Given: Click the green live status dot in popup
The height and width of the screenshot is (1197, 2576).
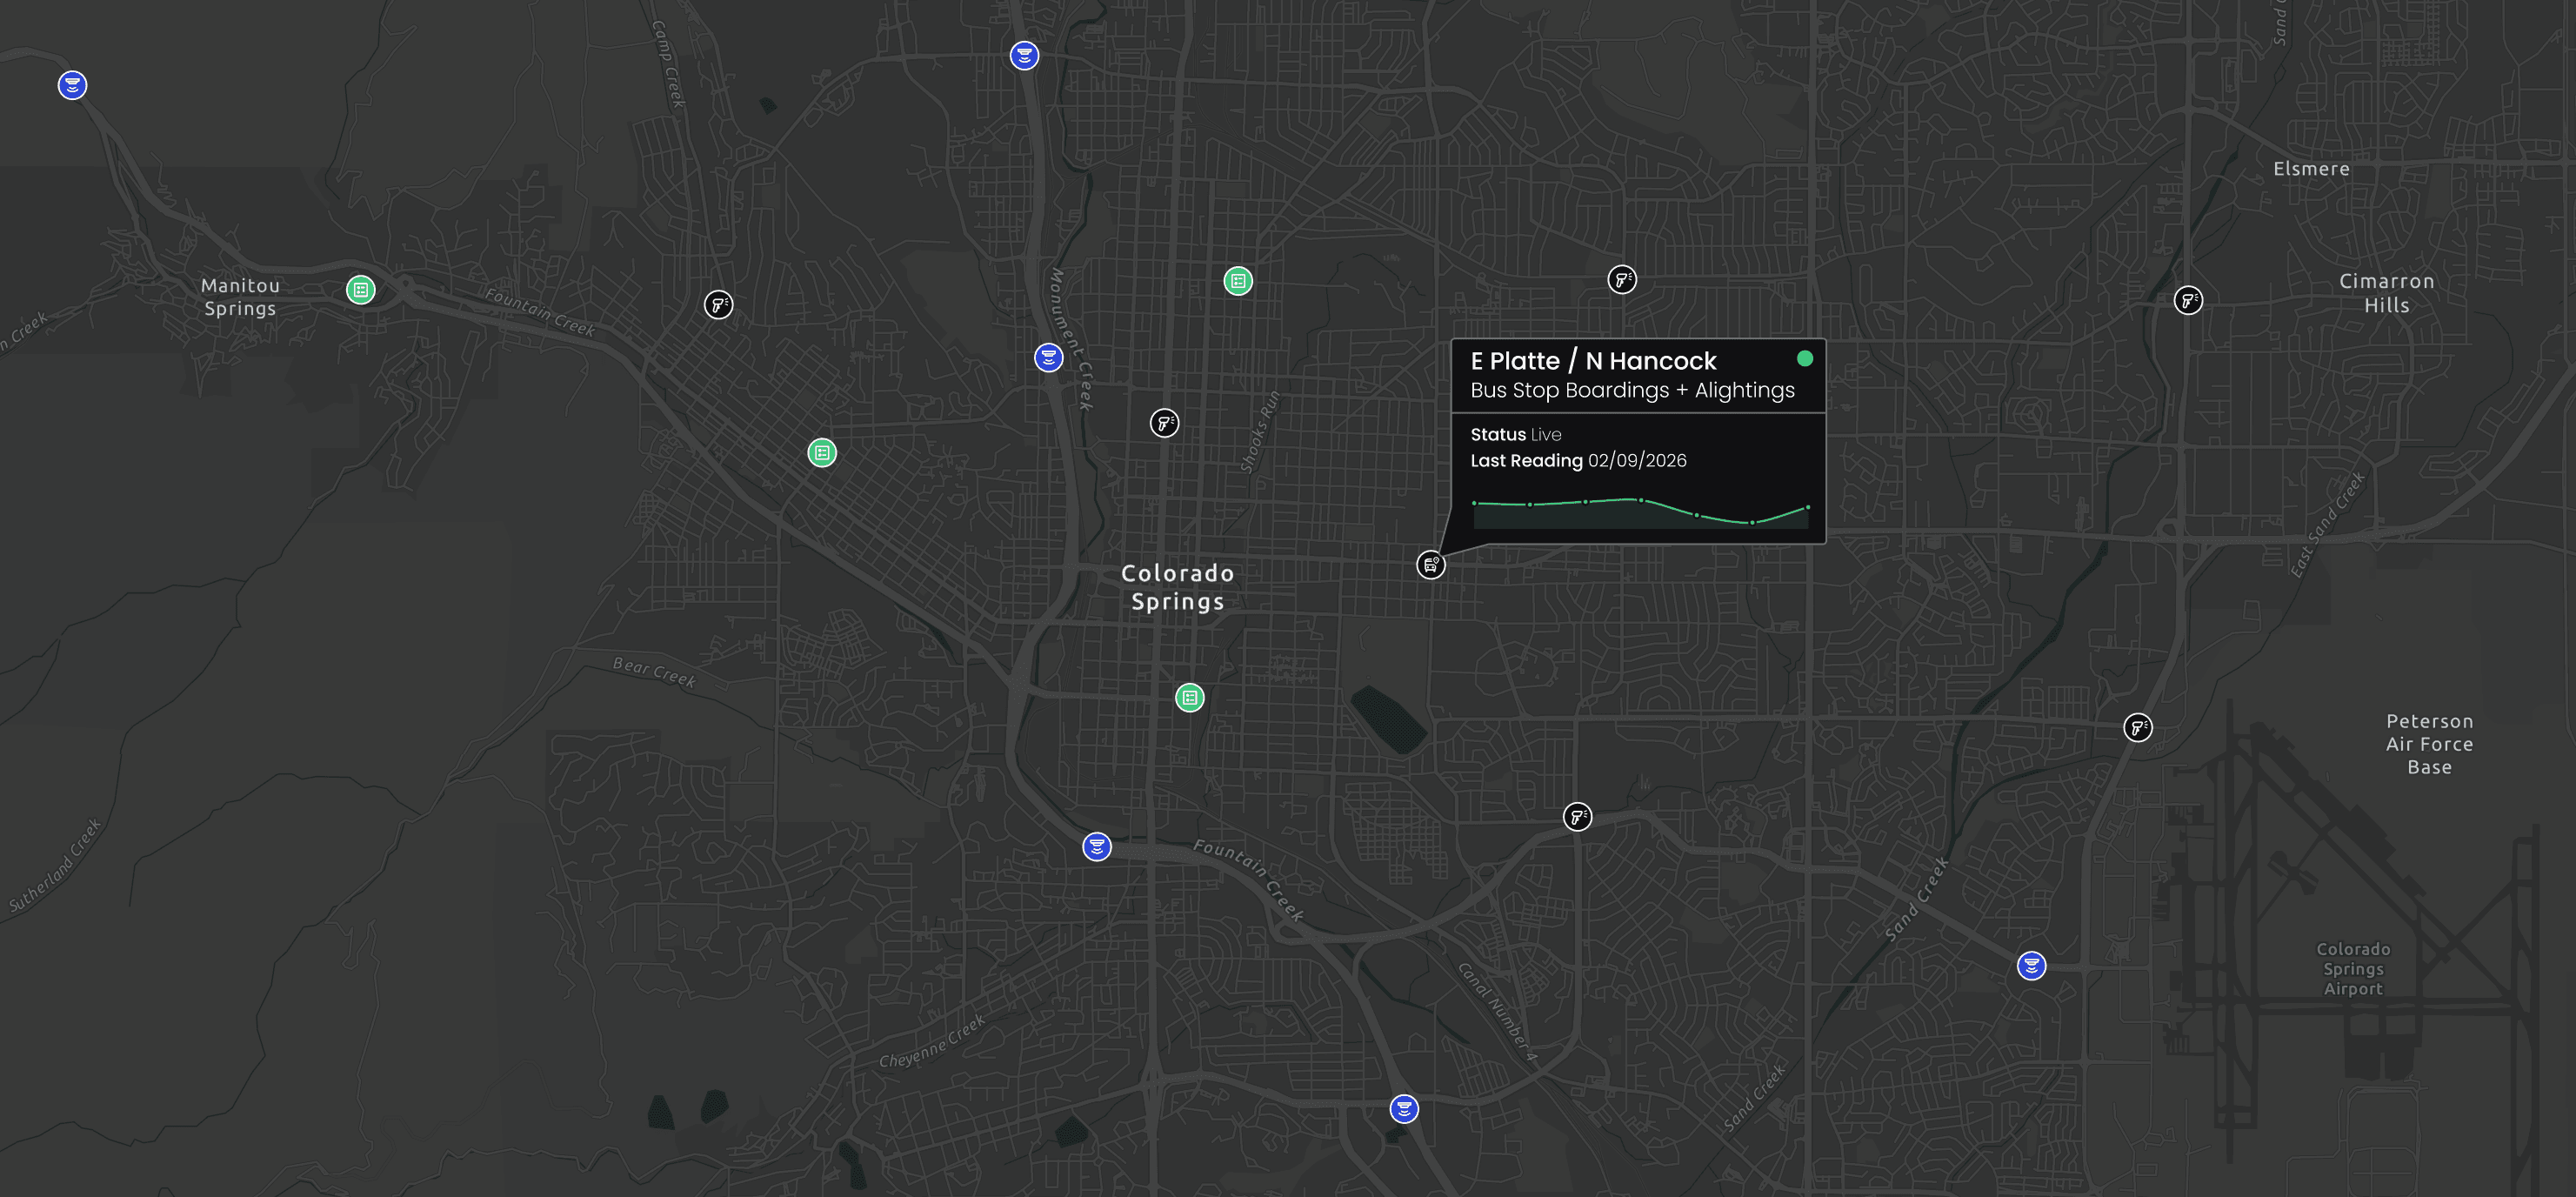Looking at the screenshot, I should (x=1804, y=358).
